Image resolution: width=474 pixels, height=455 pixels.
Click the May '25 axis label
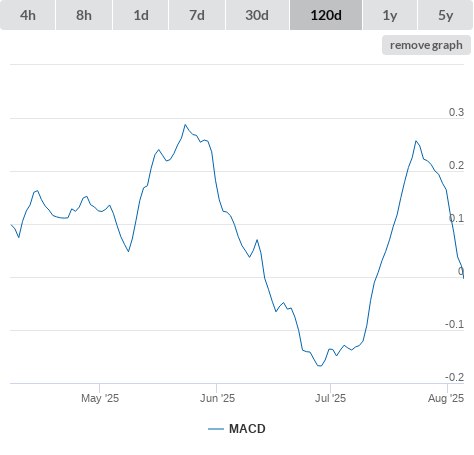tap(100, 398)
